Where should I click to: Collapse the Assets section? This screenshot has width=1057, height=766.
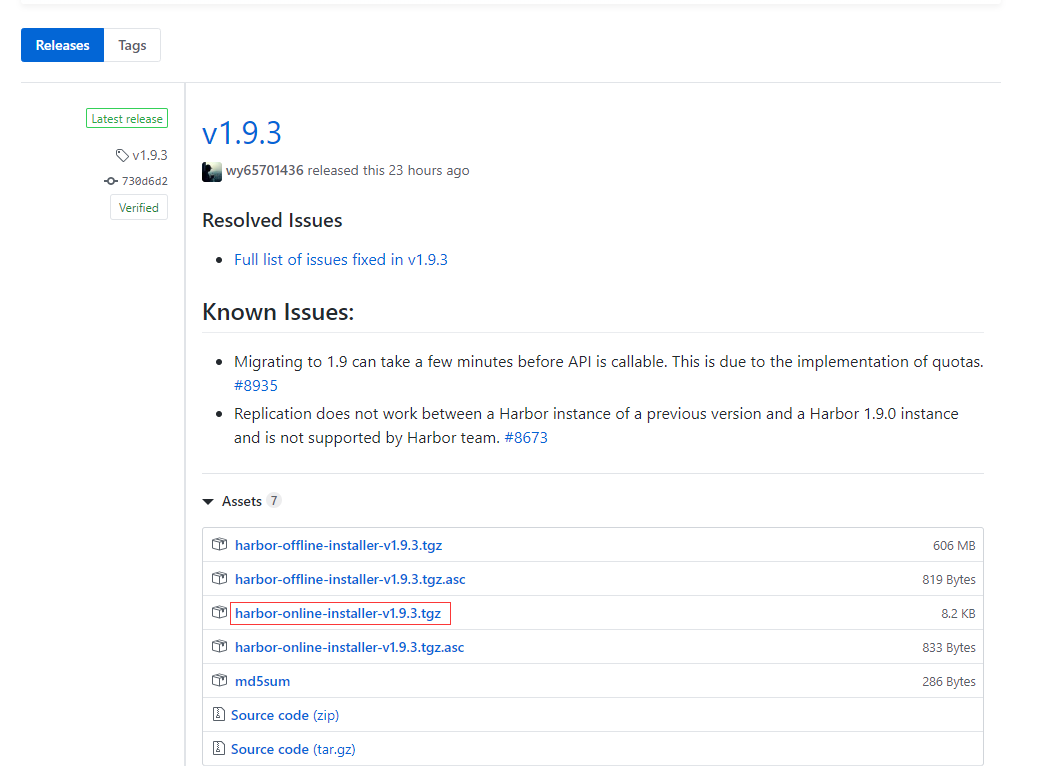click(208, 501)
